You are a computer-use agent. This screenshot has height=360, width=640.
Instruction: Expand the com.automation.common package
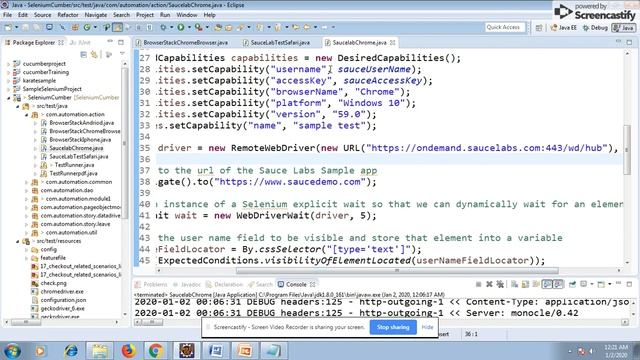[27, 182]
